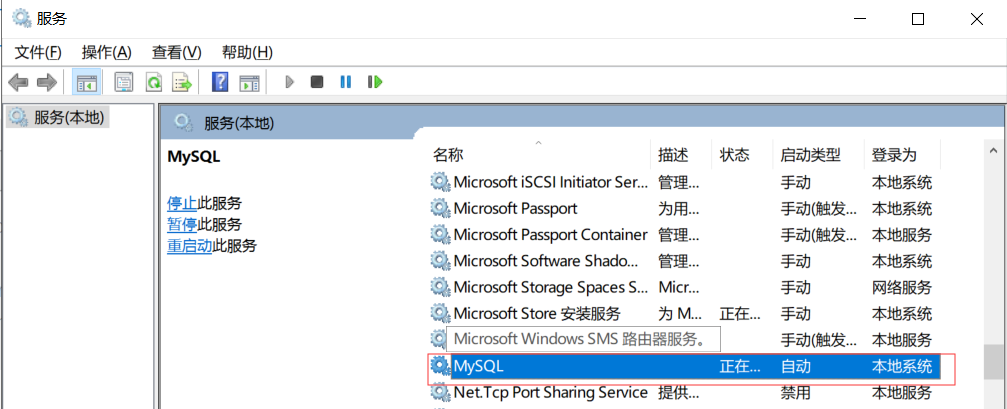Click gear icon of MySQL service
This screenshot has height=409, width=1007.
439,366
